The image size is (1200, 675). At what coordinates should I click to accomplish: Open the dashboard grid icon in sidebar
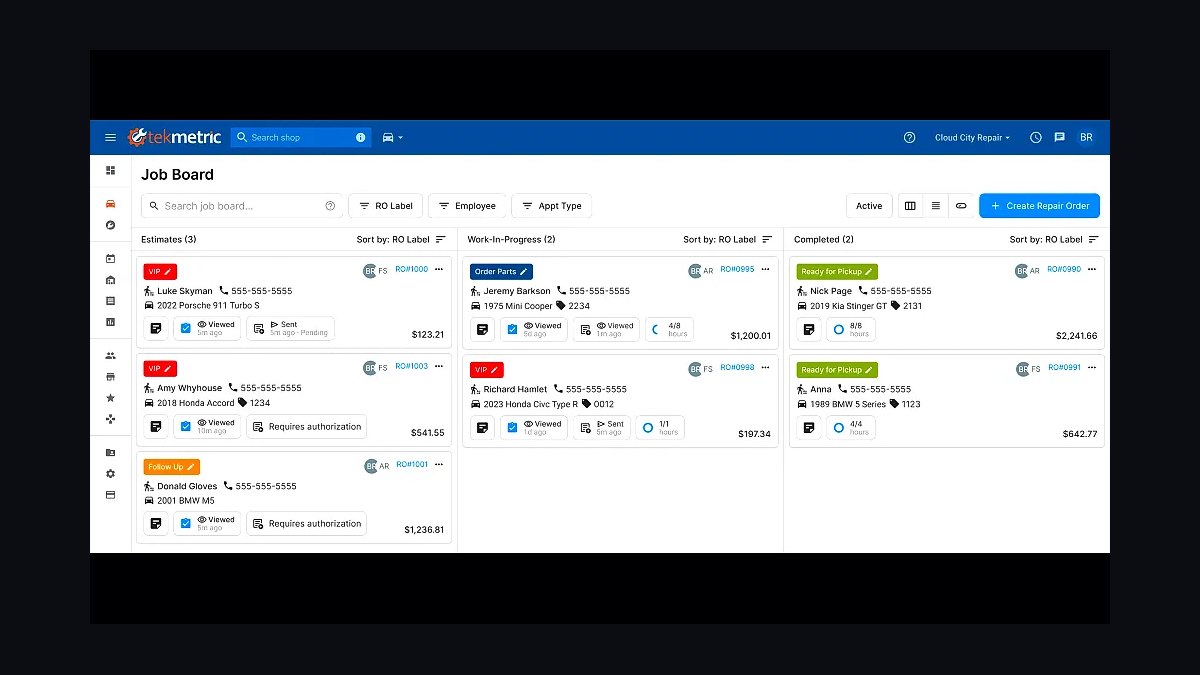coord(110,171)
